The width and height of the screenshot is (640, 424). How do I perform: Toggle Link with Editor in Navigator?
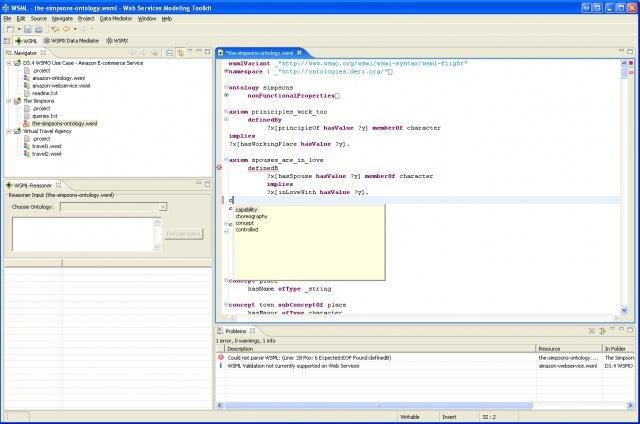tap(180, 53)
